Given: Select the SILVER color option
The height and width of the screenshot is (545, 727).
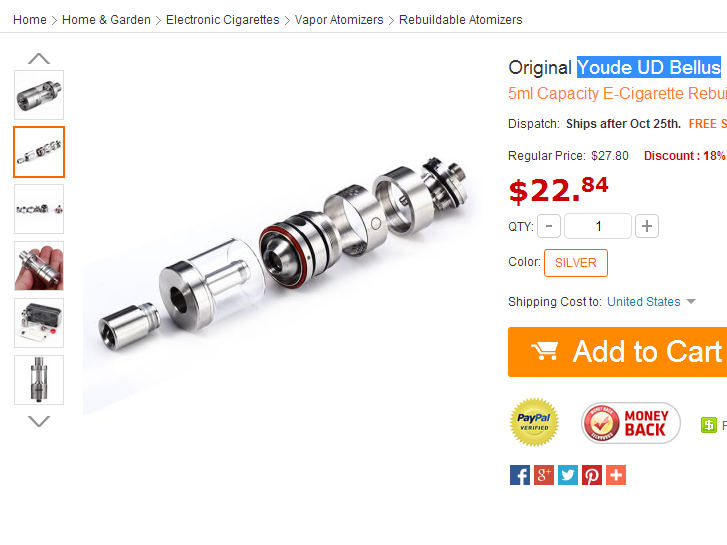Looking at the screenshot, I should click(x=576, y=263).
